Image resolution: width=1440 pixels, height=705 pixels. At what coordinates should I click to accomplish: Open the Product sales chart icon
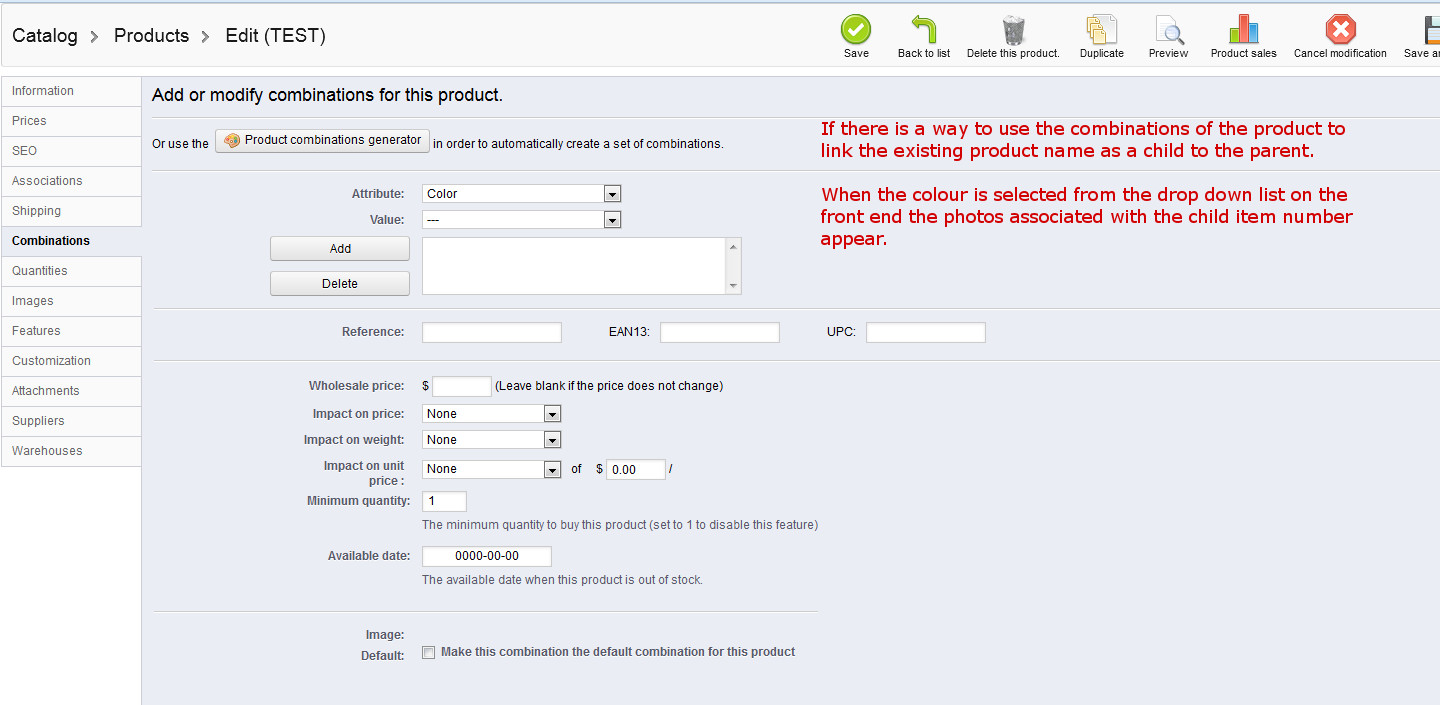[1243, 30]
